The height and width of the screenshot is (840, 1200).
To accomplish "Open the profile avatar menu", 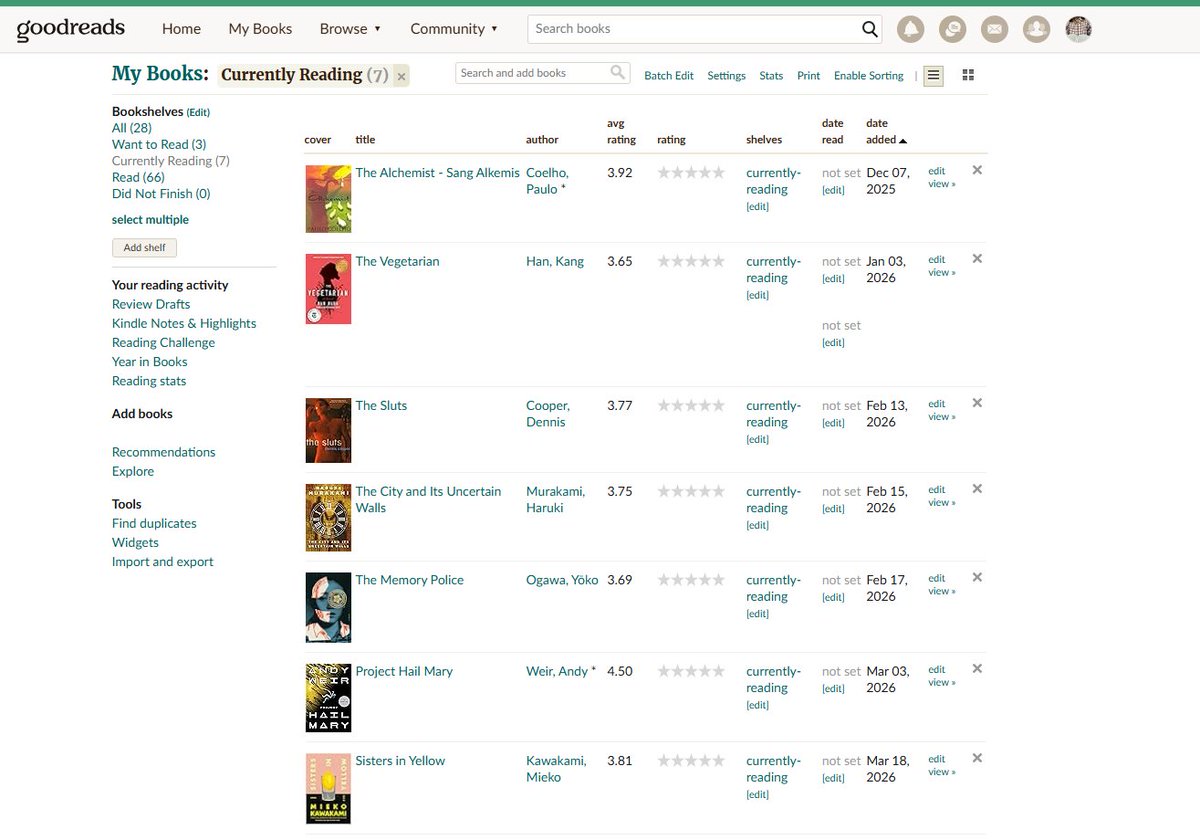I will [1078, 29].
